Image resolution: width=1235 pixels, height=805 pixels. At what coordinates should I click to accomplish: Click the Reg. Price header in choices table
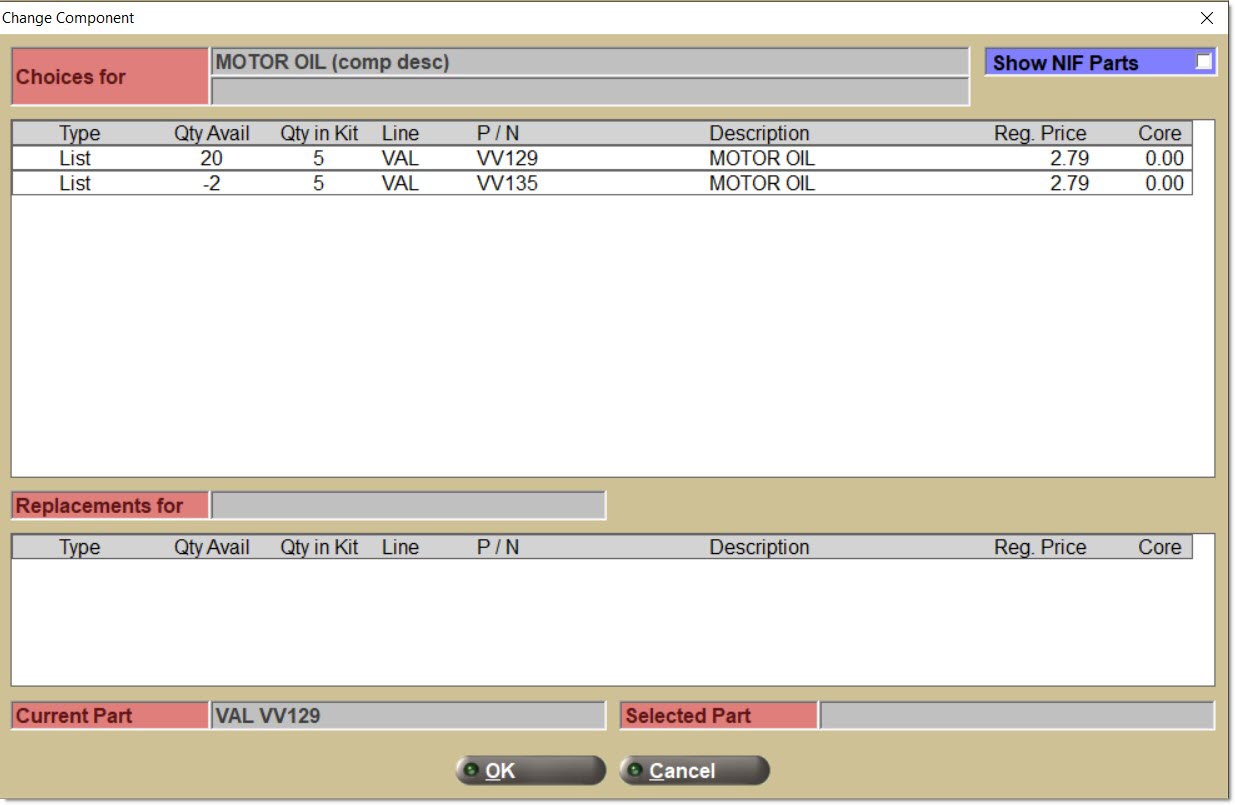(1040, 133)
